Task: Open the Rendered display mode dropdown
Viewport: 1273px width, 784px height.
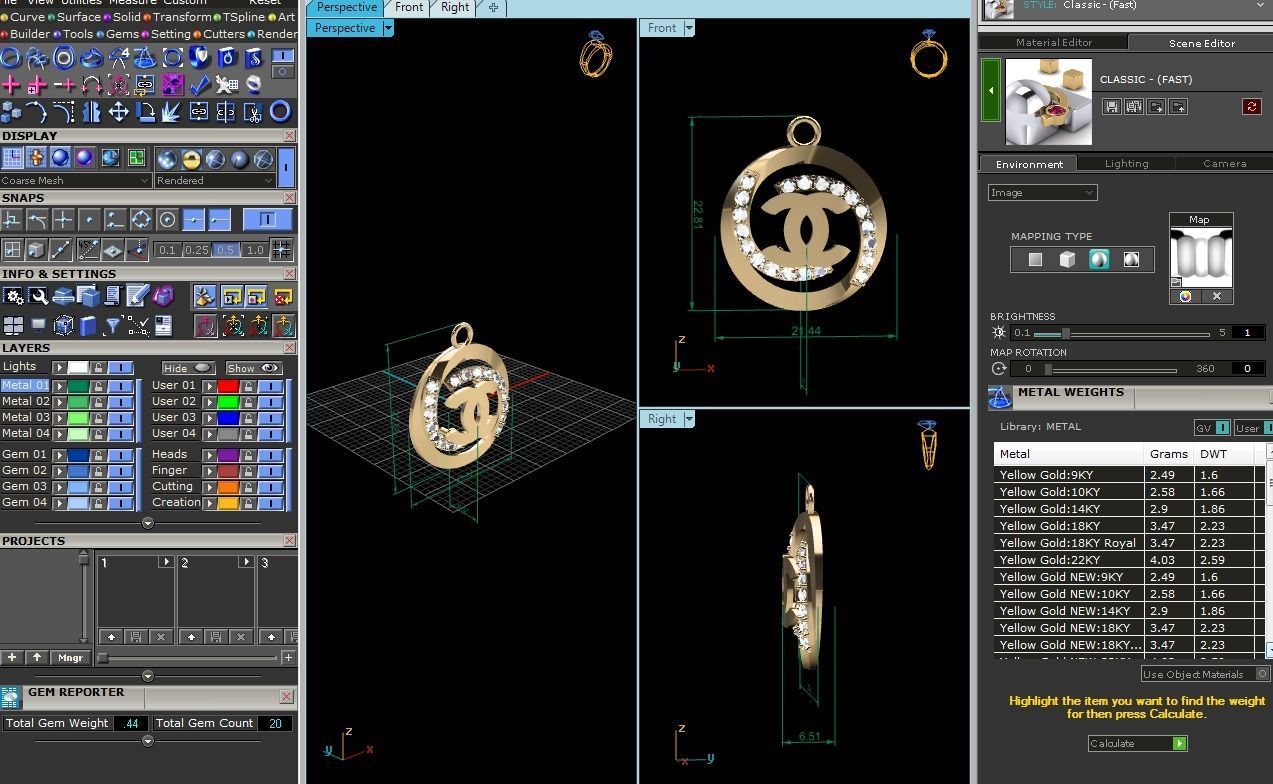Action: pos(215,180)
